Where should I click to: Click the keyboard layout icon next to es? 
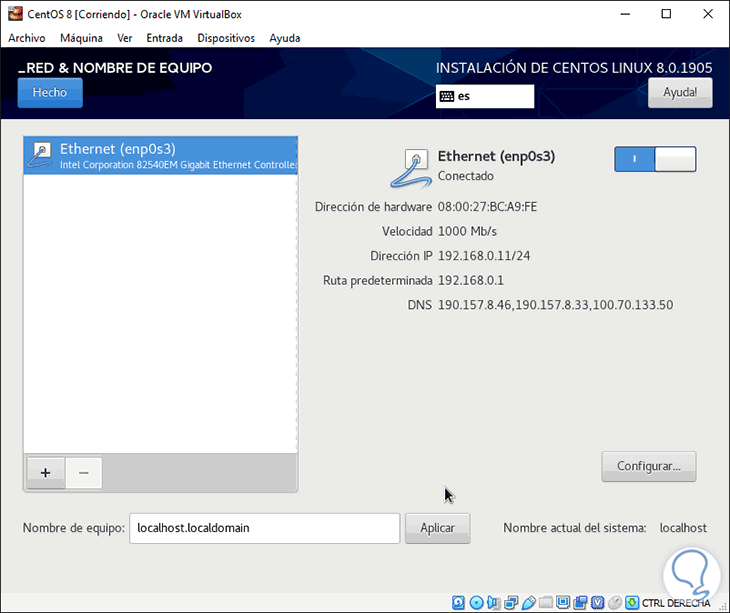coord(447,96)
